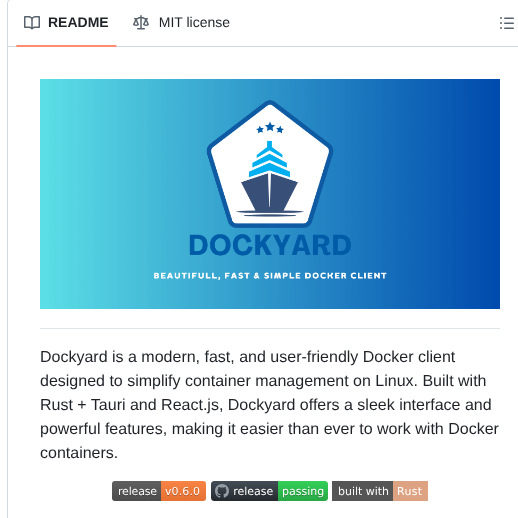Click the Dockyard banner image
518x518 pixels.
pyautogui.click(x=270, y=194)
